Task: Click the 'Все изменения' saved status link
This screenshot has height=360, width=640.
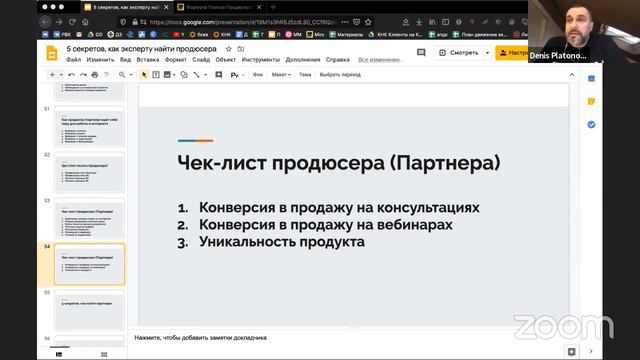Action: coord(380,60)
